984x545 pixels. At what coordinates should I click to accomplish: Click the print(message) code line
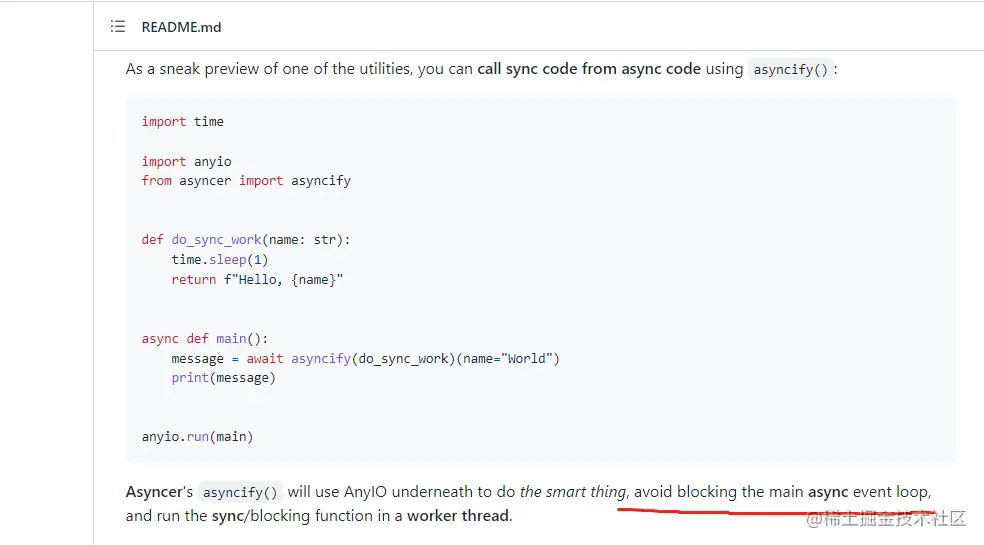[x=223, y=378]
